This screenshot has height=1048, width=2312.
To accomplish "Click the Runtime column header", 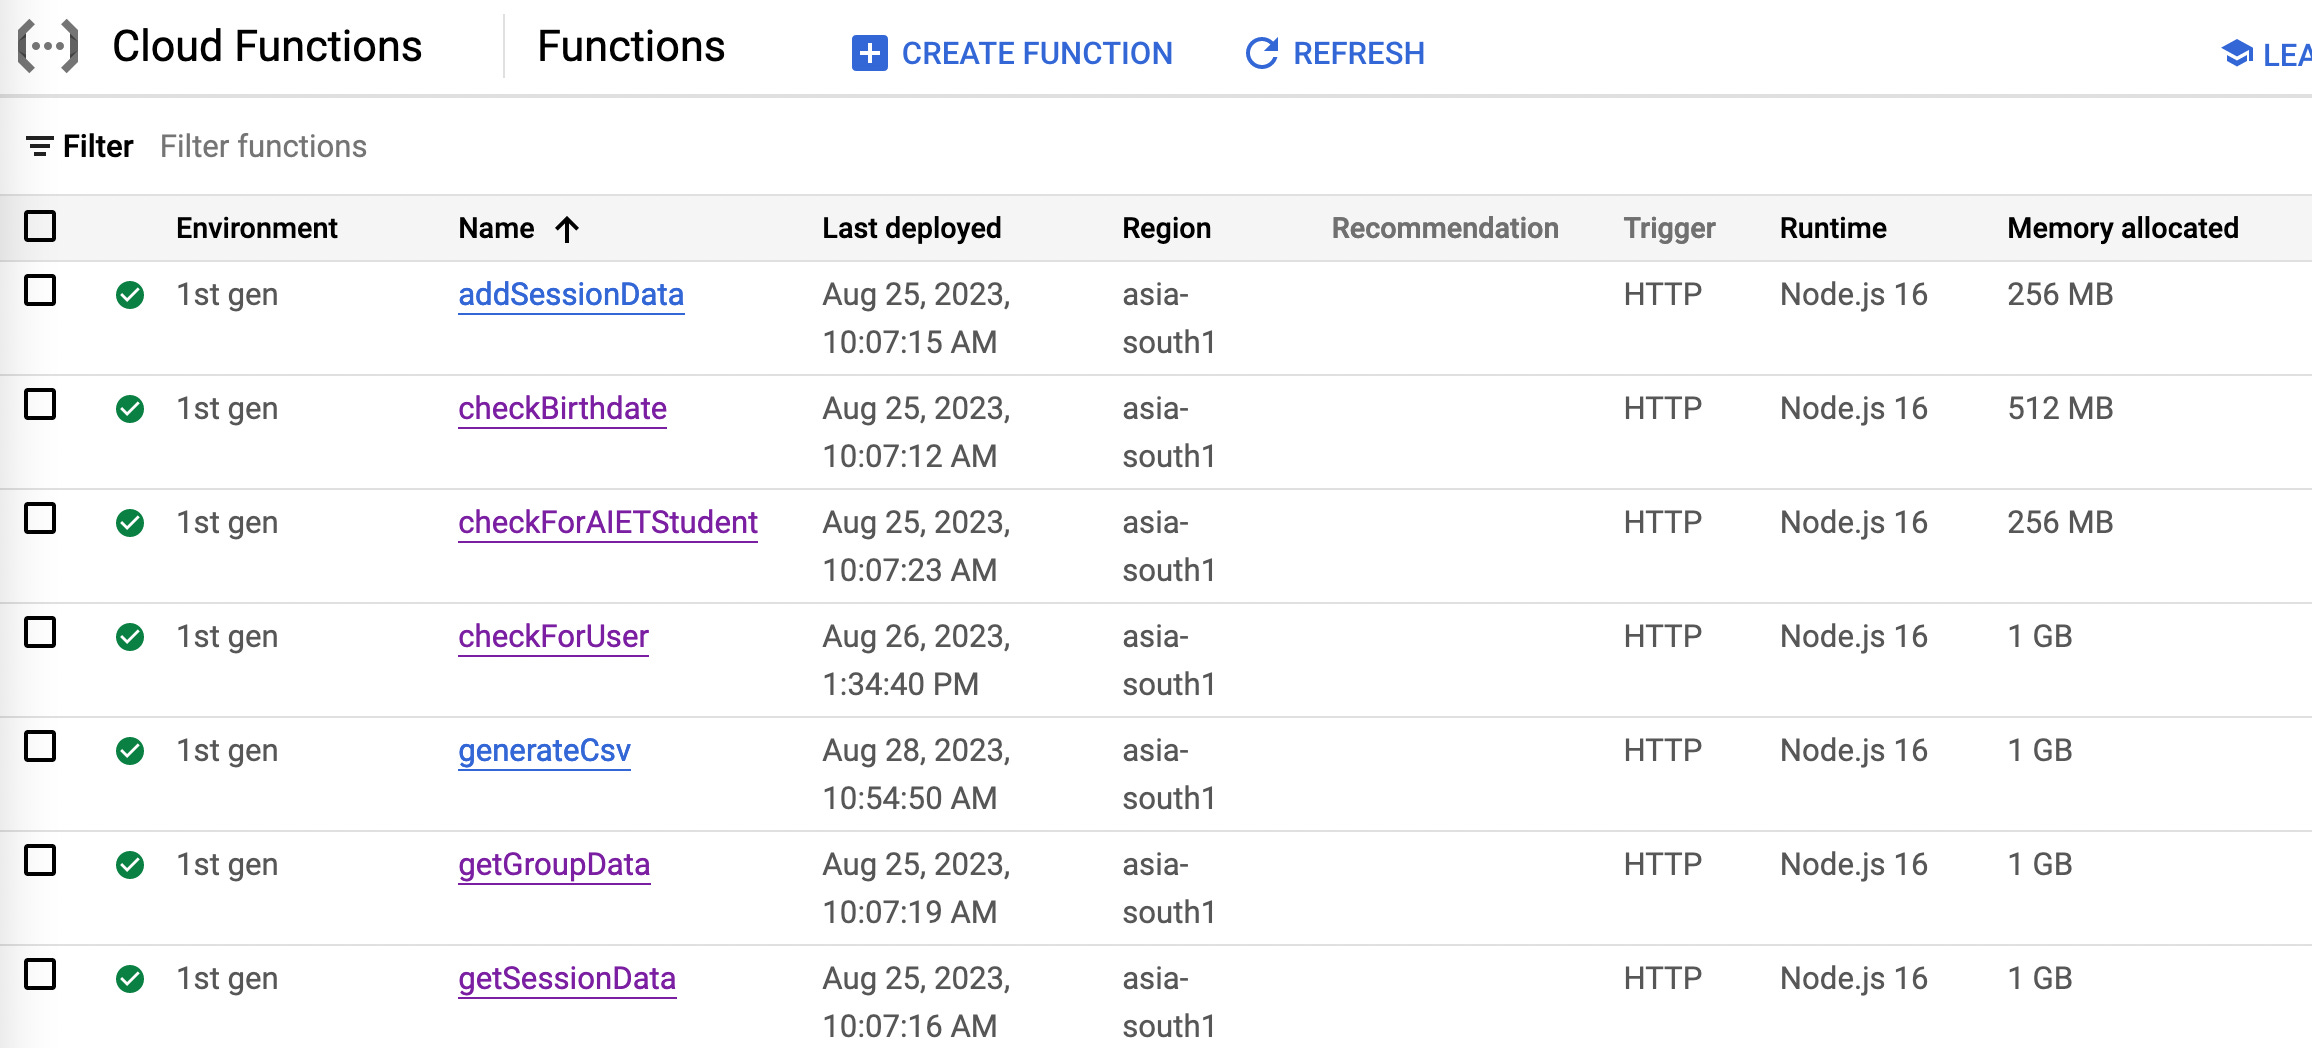I will pos(1832,228).
